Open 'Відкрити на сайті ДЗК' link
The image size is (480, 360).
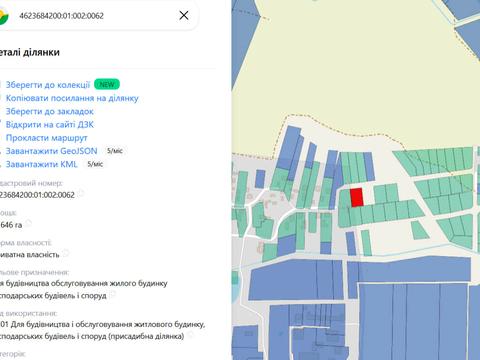click(x=50, y=125)
